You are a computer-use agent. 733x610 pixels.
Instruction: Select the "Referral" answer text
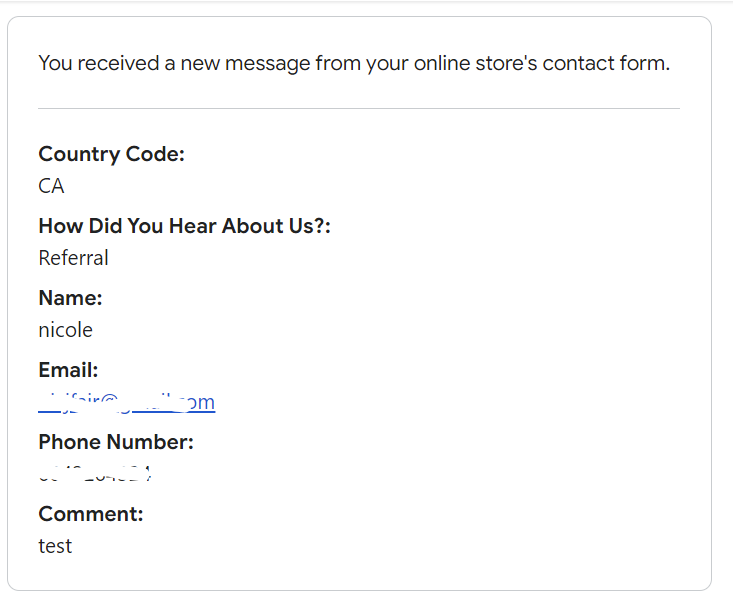[73, 258]
